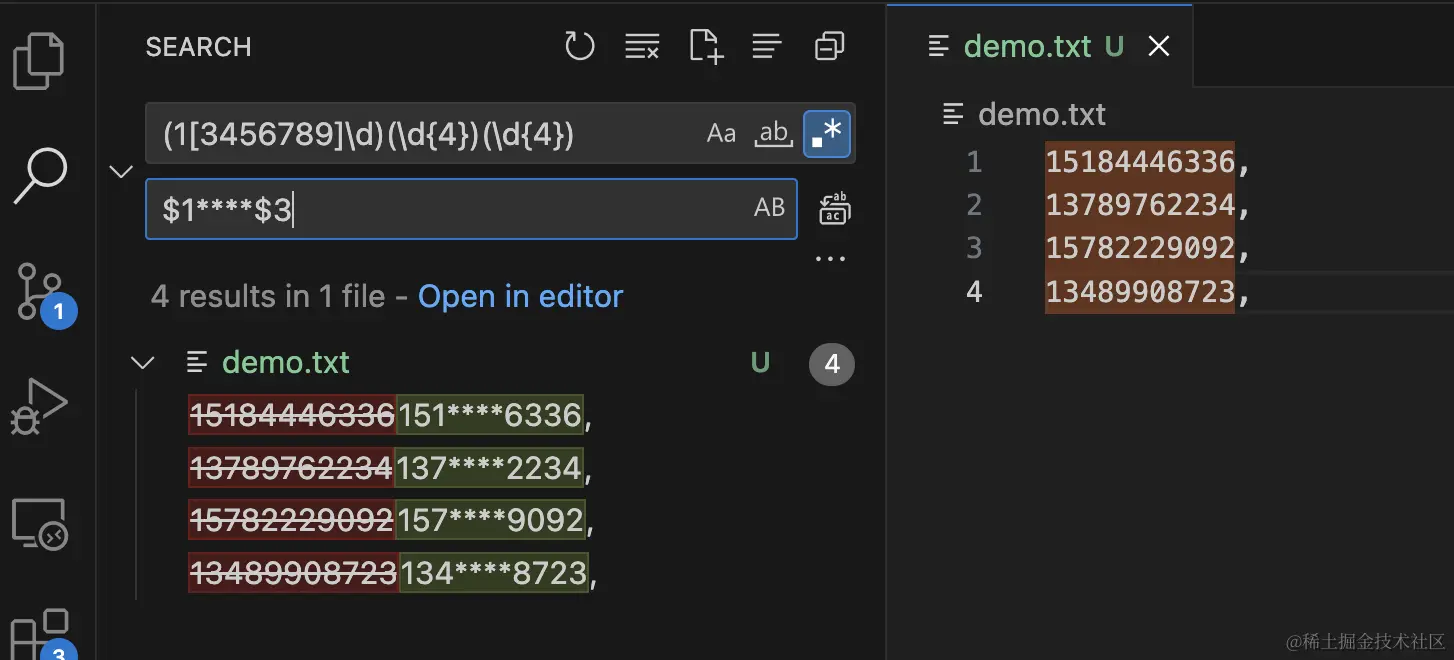Click in the search regex input field
This screenshot has width=1454, height=660.
pyautogui.click(x=420, y=134)
